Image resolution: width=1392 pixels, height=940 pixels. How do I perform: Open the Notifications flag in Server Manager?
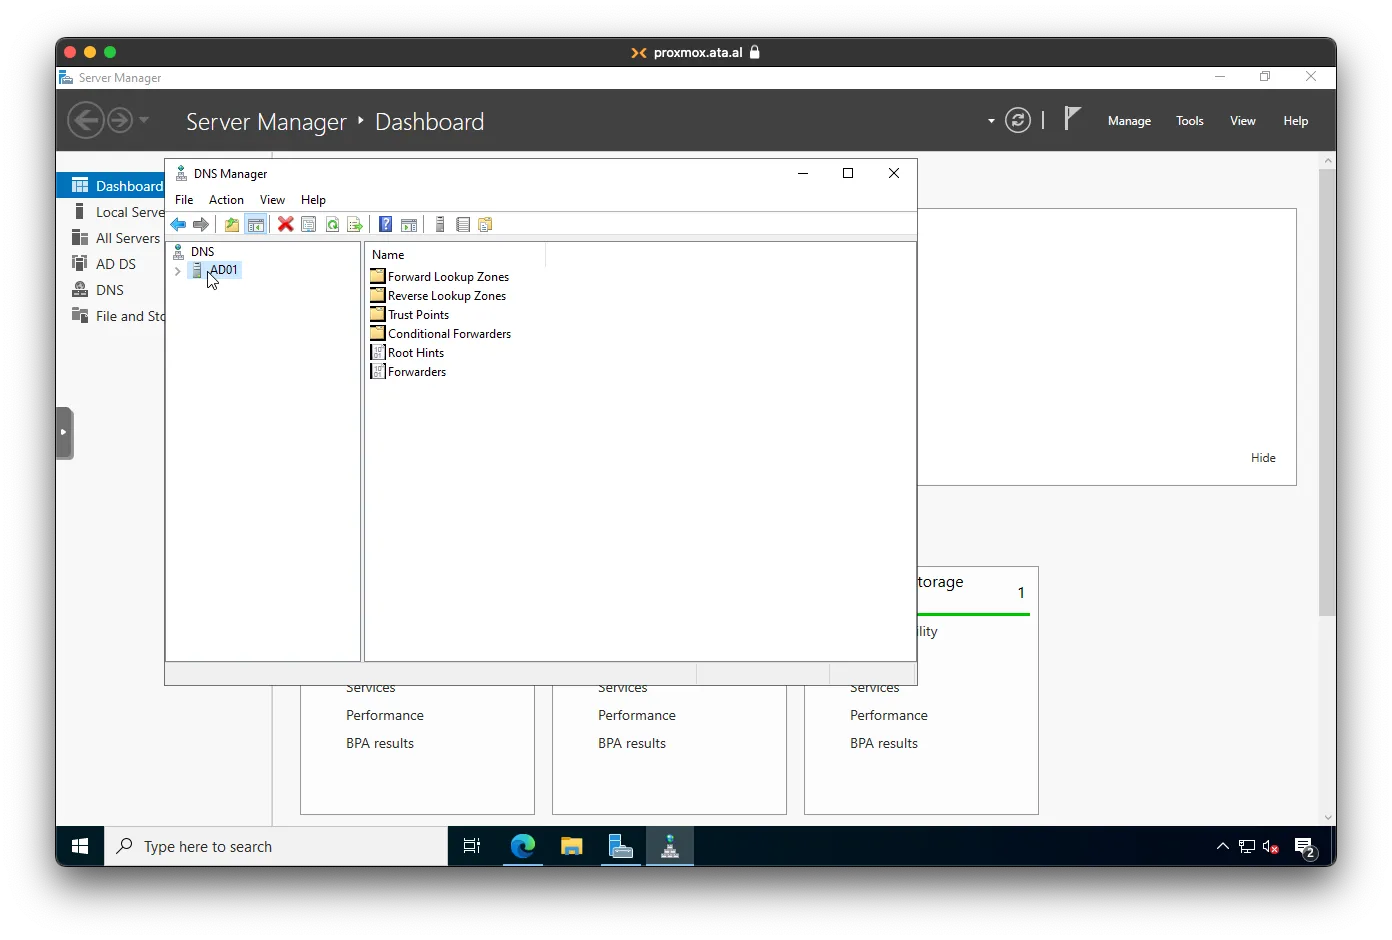1072,119
